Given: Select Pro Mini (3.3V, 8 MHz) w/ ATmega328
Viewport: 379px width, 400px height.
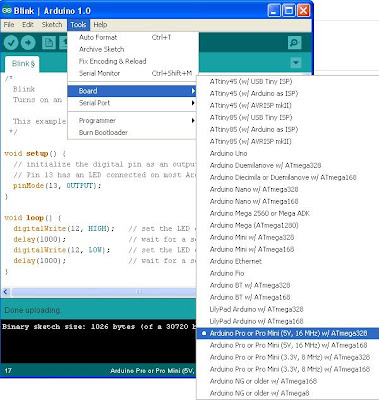Looking at the screenshot, I should [x=288, y=358].
